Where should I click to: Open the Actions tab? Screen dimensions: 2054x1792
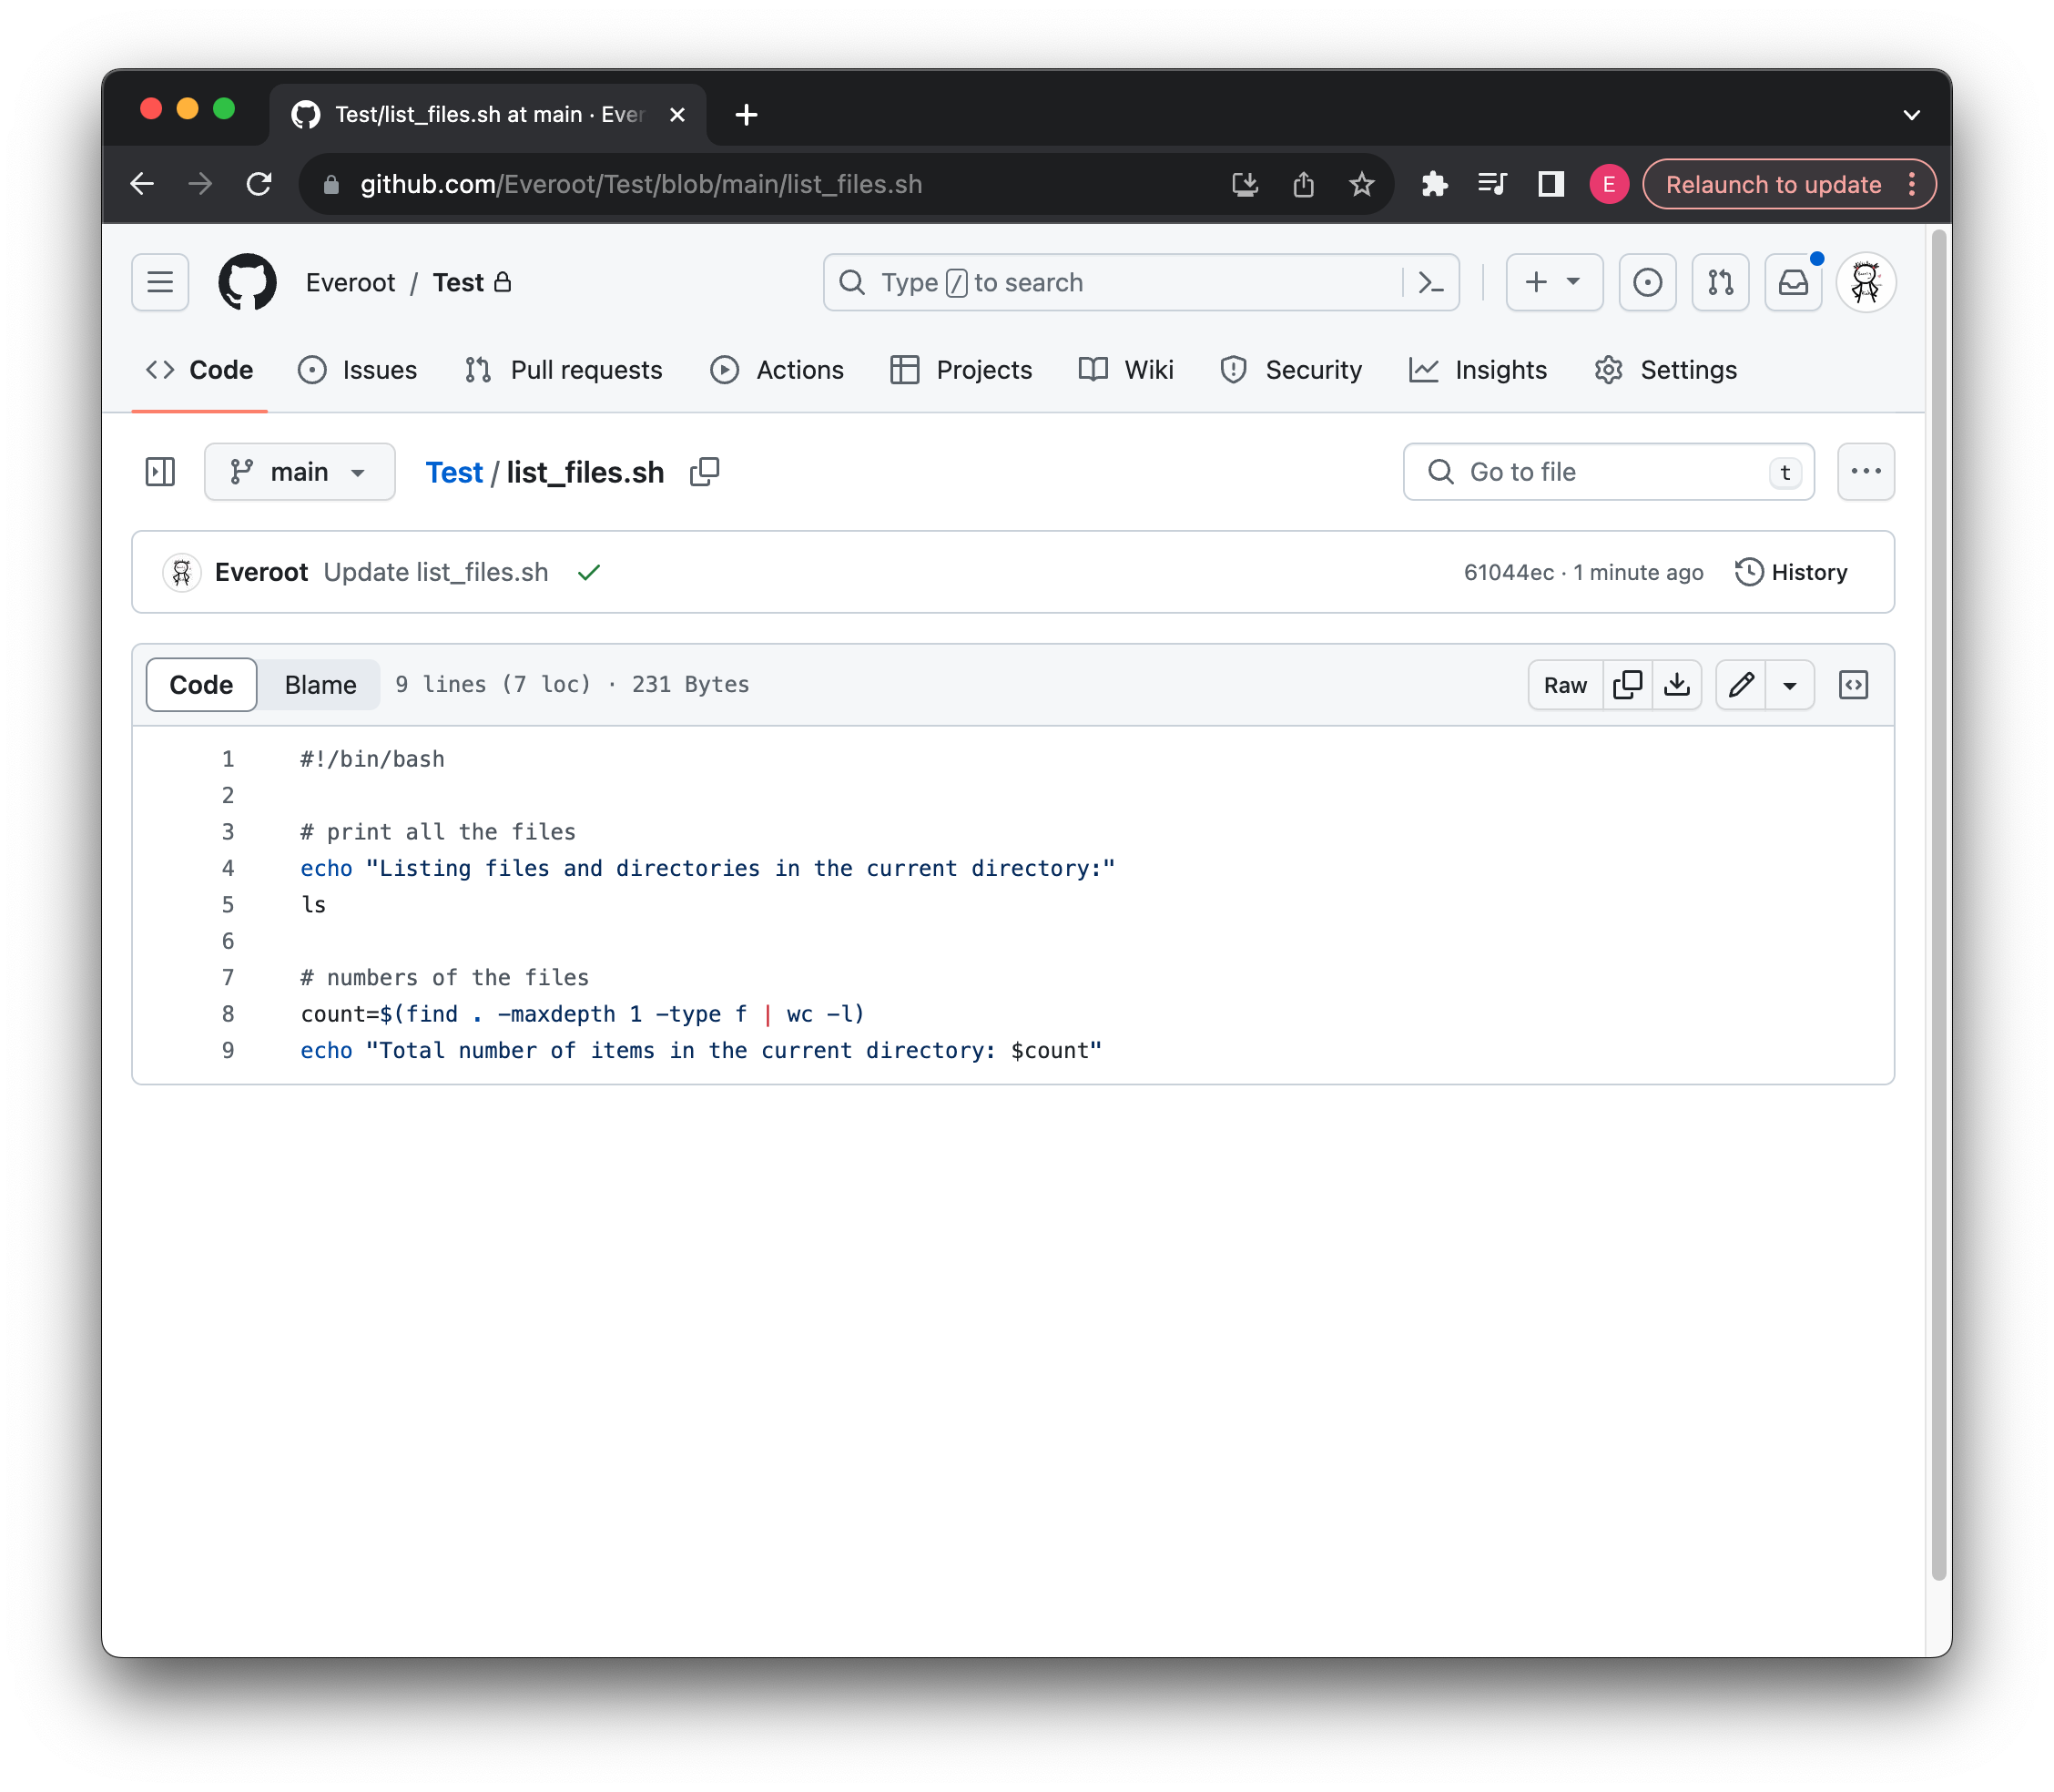coord(777,370)
